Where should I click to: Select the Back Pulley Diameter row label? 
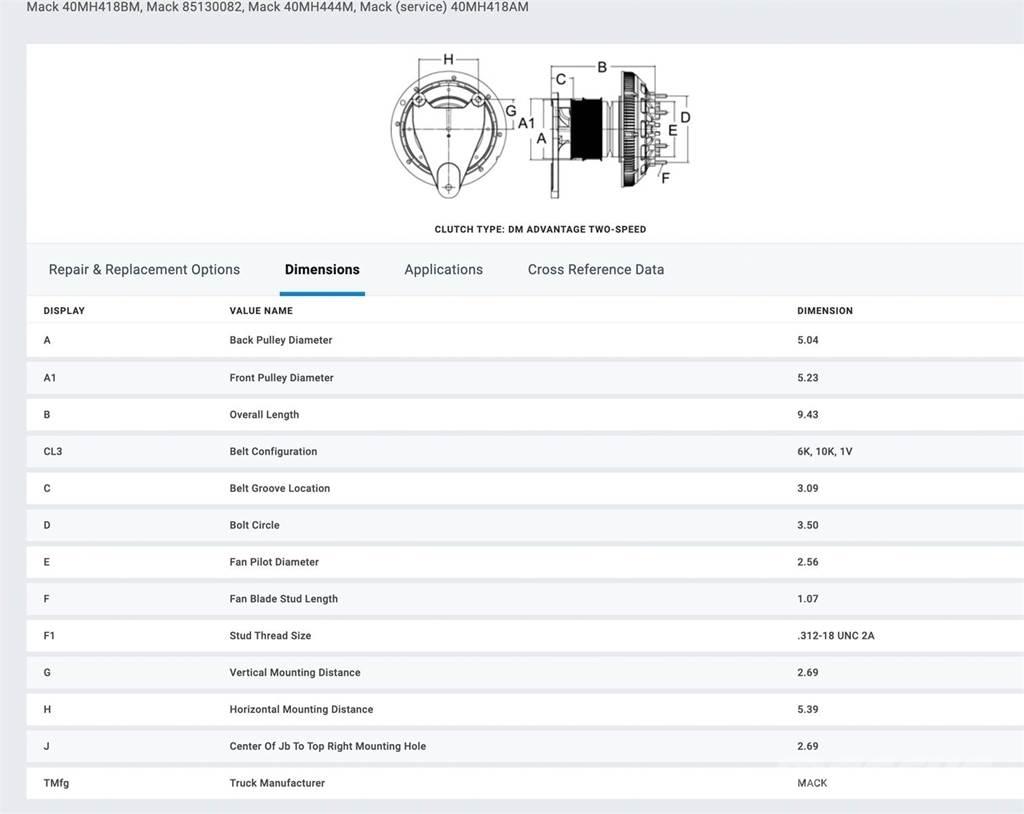pyautogui.click(x=280, y=341)
